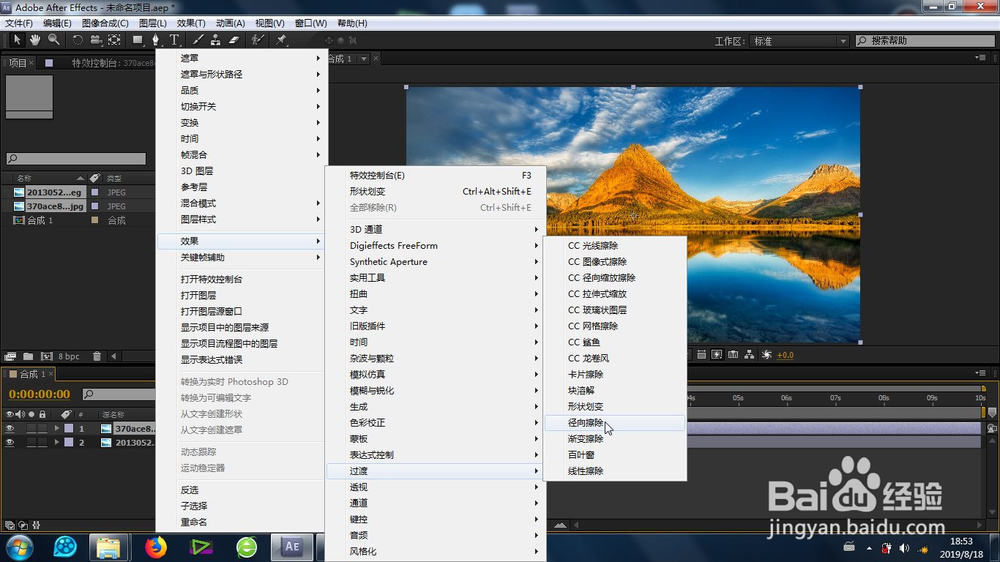Image resolution: width=1000 pixels, height=562 pixels.
Task: Open Firefox from the taskbar
Action: coord(155,547)
